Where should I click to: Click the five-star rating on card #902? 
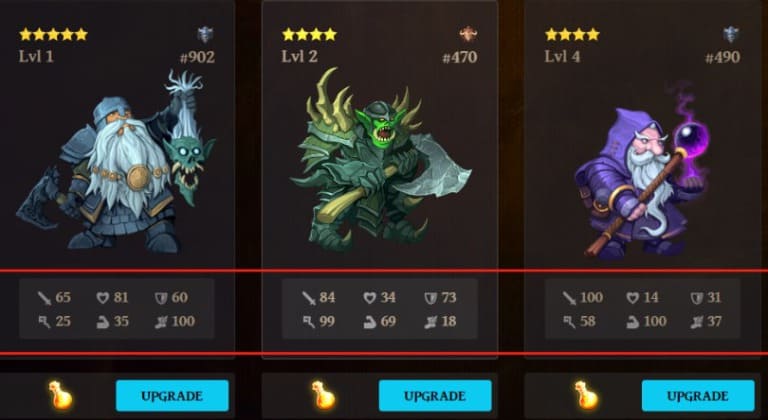53,34
